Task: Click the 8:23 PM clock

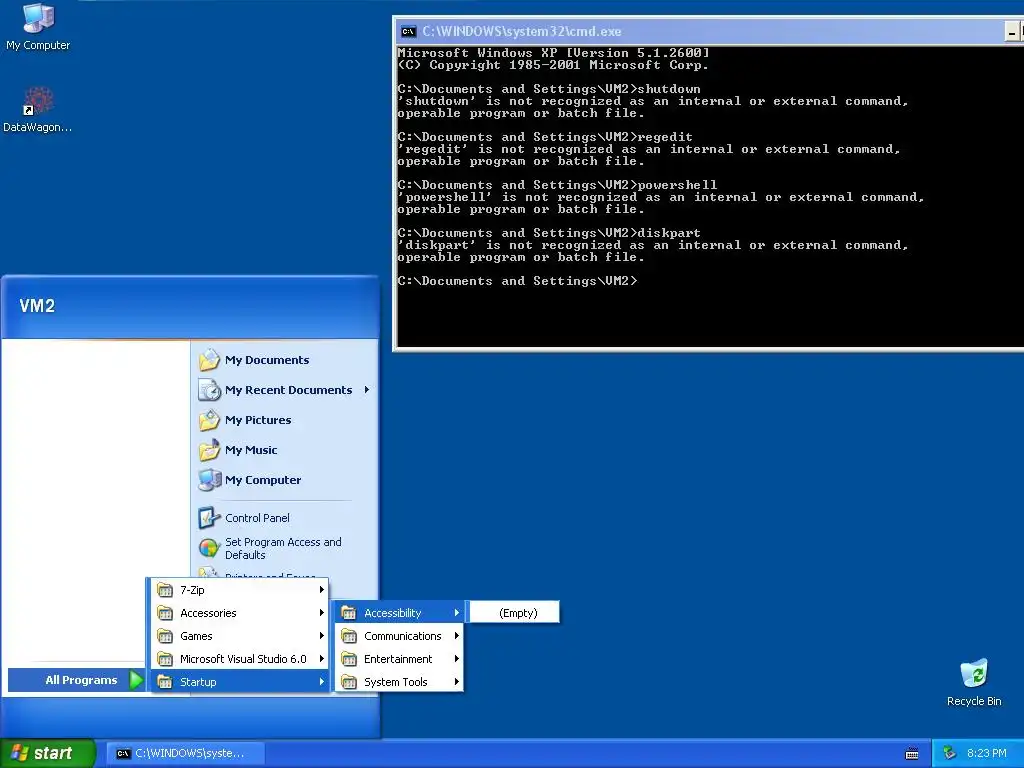Action: click(x=986, y=753)
